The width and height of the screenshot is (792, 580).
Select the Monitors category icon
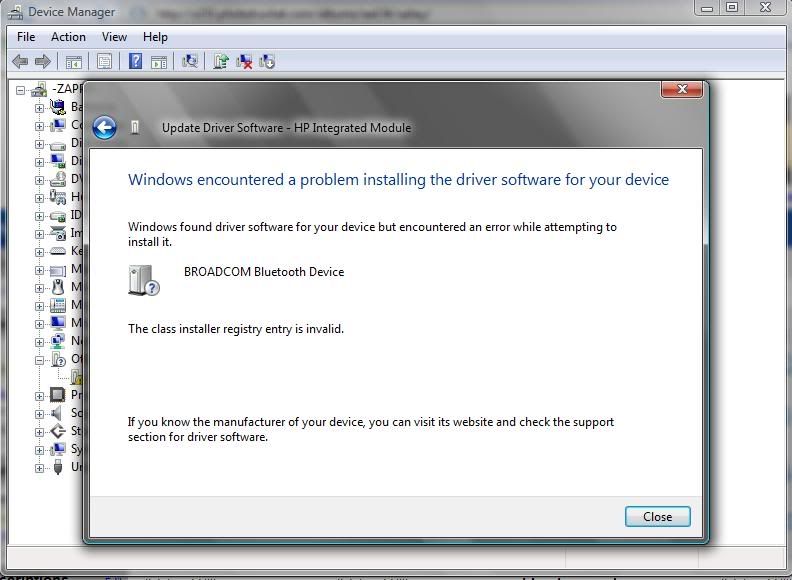coord(58,323)
